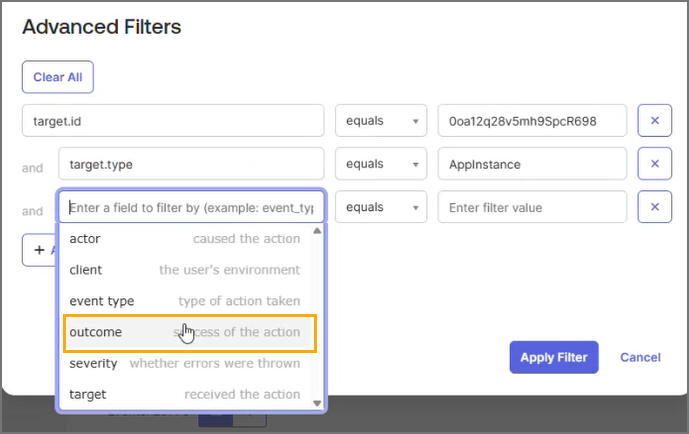The height and width of the screenshot is (434, 689).
Task: Click the plus add filter button
Action: 40,250
